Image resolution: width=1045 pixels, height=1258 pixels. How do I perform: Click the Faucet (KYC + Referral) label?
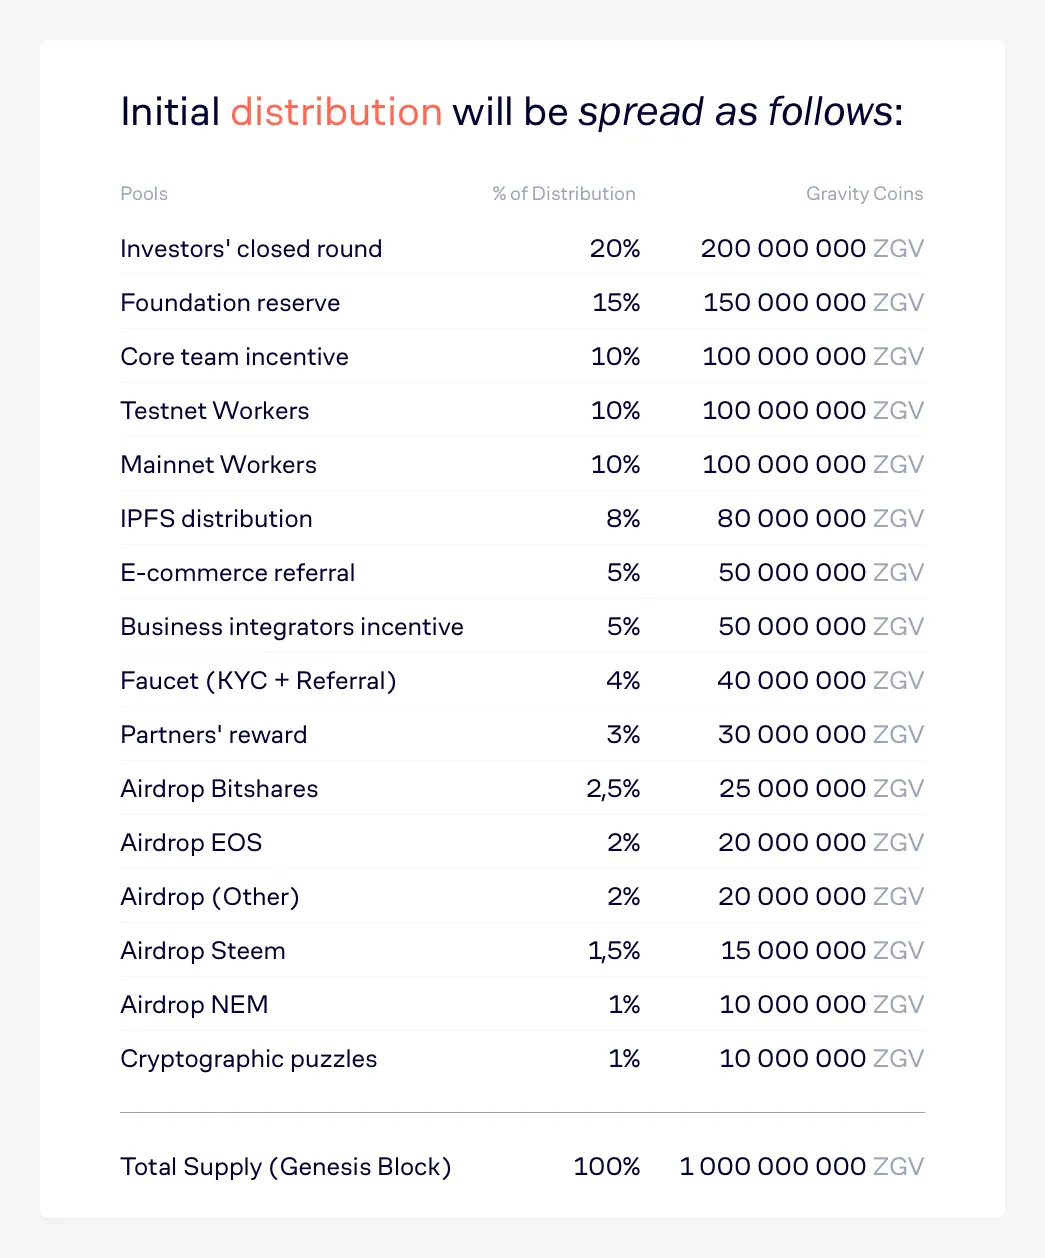[x=258, y=681]
